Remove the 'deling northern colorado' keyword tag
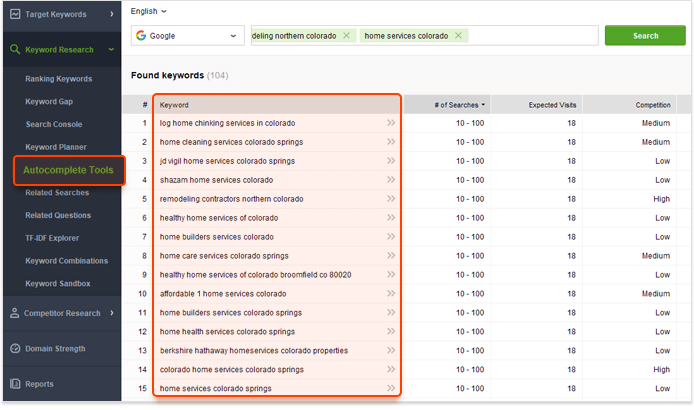Image resolution: width=694 pixels, height=410 pixels. (346, 36)
